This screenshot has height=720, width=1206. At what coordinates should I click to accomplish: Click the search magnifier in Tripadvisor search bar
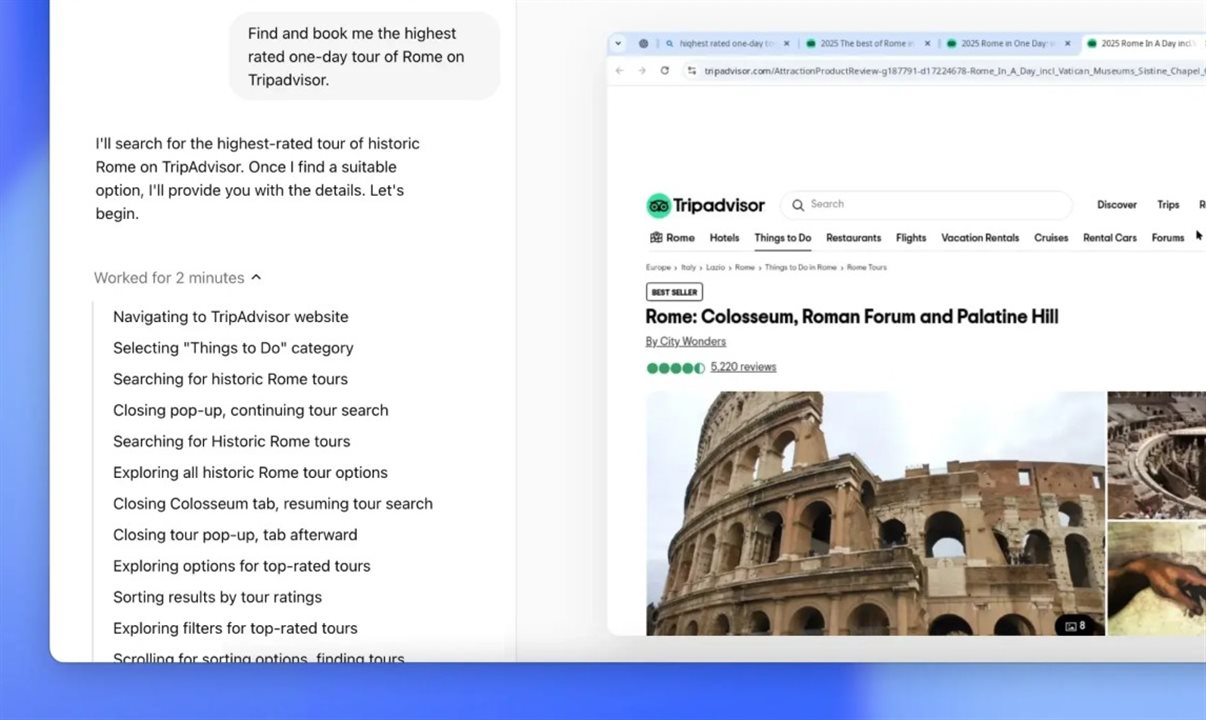click(x=798, y=205)
